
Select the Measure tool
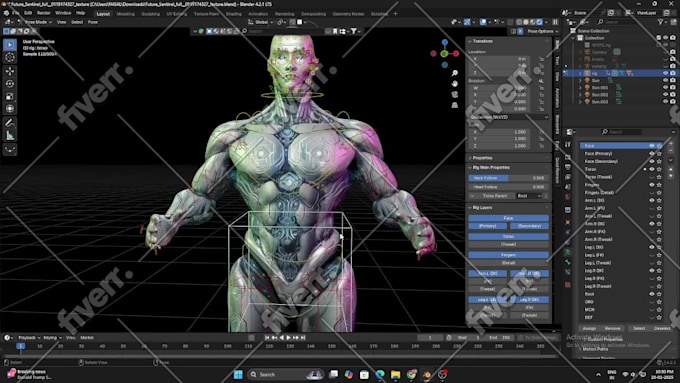click(x=10, y=136)
